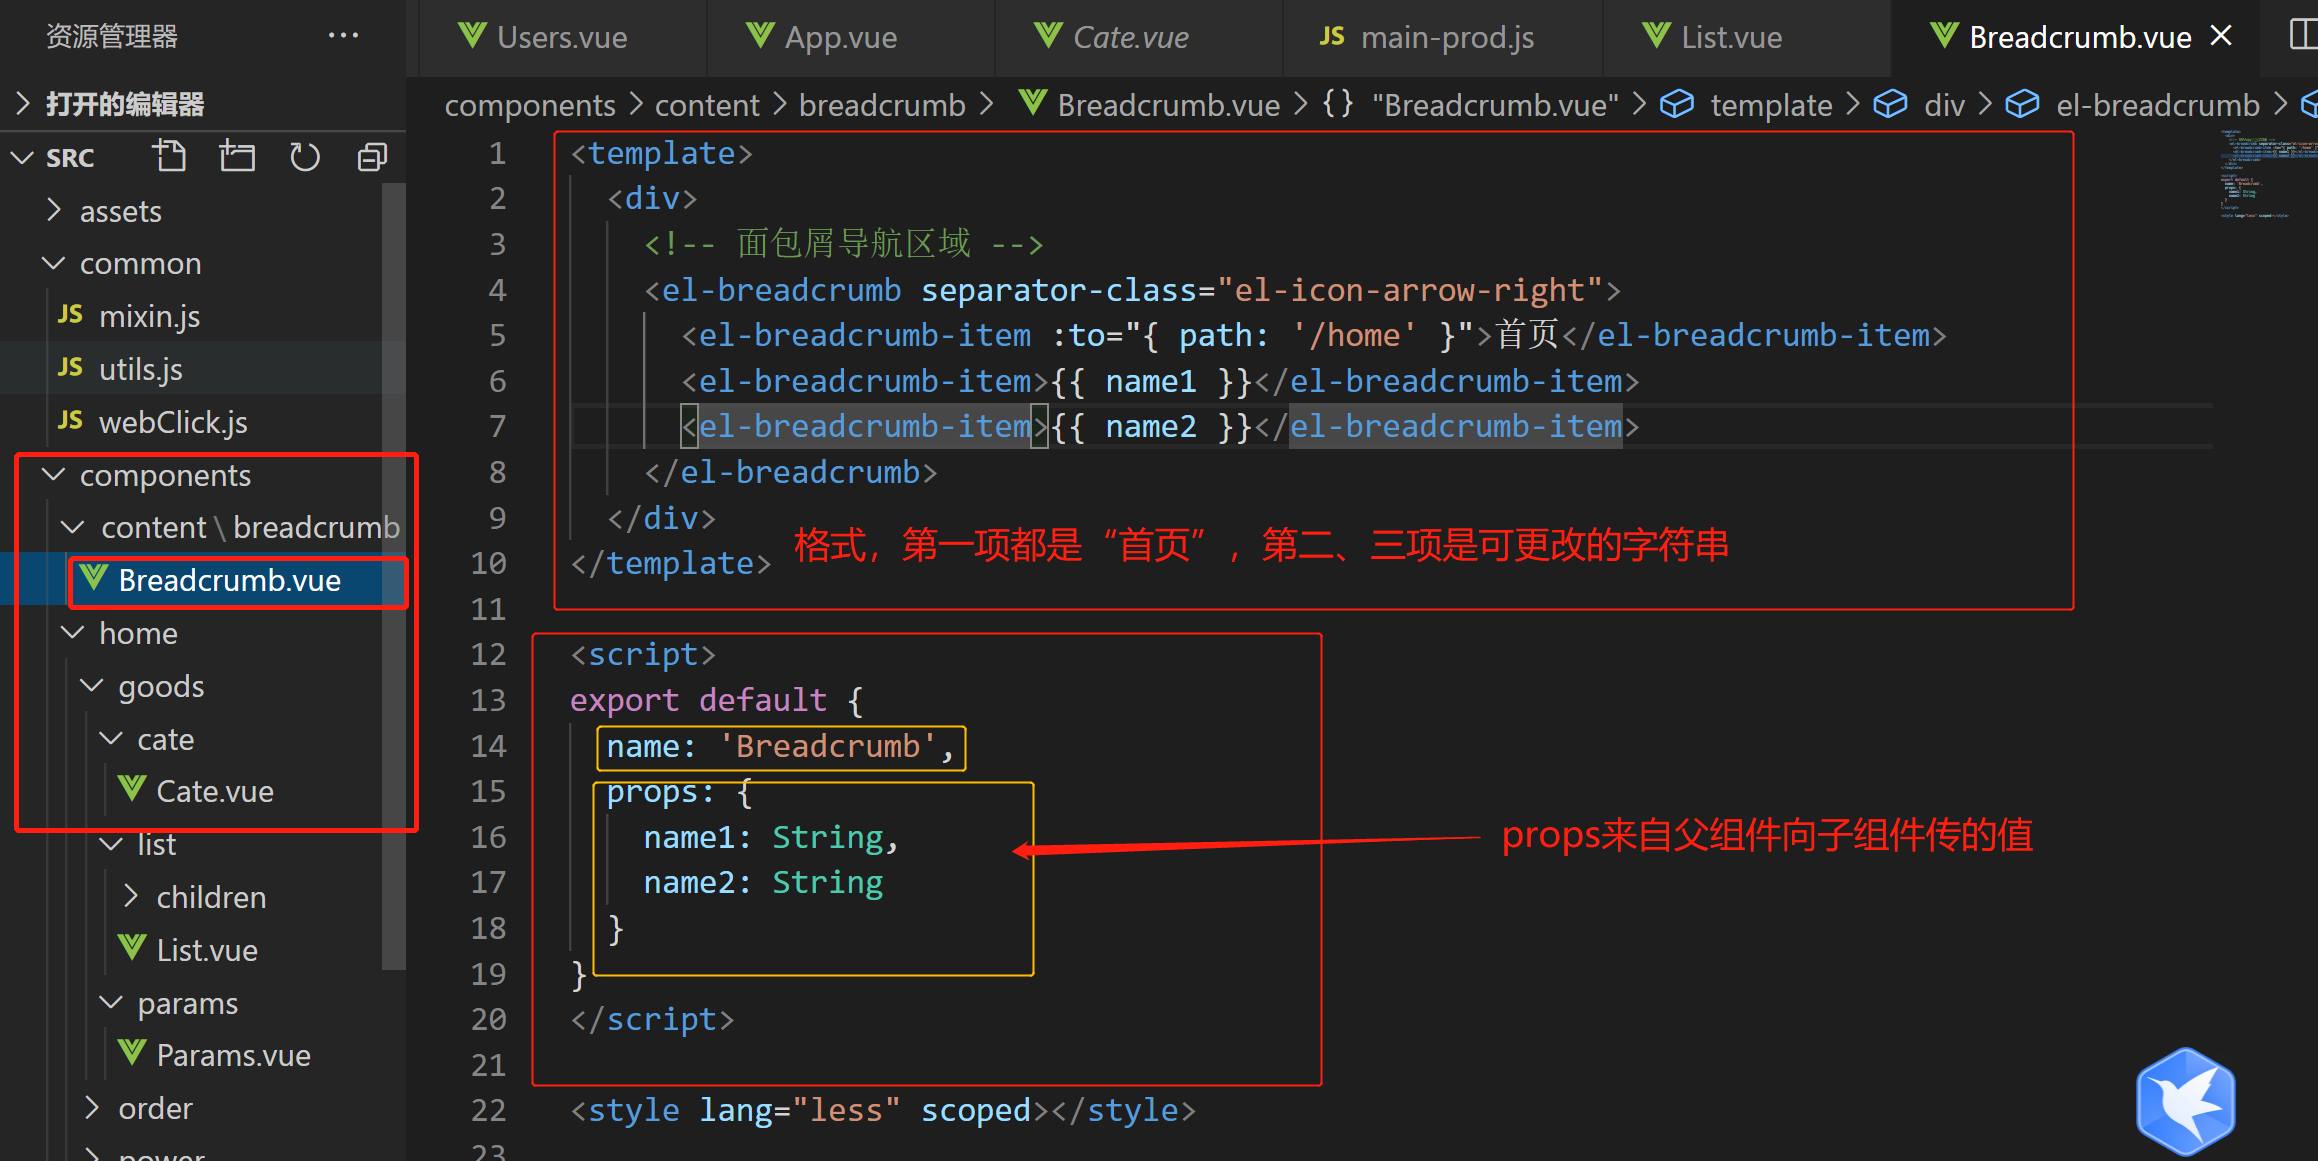Click the JS icon beside mixin.js
The image size is (2318, 1161).
[x=70, y=315]
